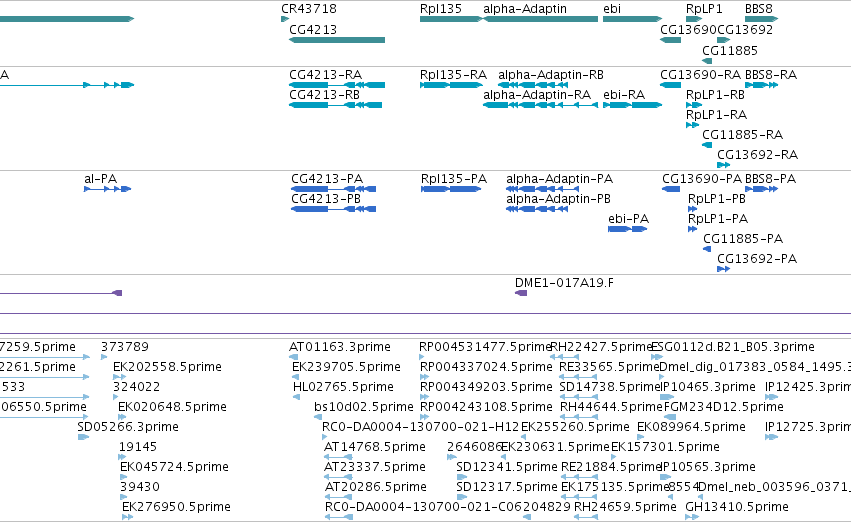Click the CG4213-PB protein glyph
Screen dimensions: 851x522
tap(334, 209)
